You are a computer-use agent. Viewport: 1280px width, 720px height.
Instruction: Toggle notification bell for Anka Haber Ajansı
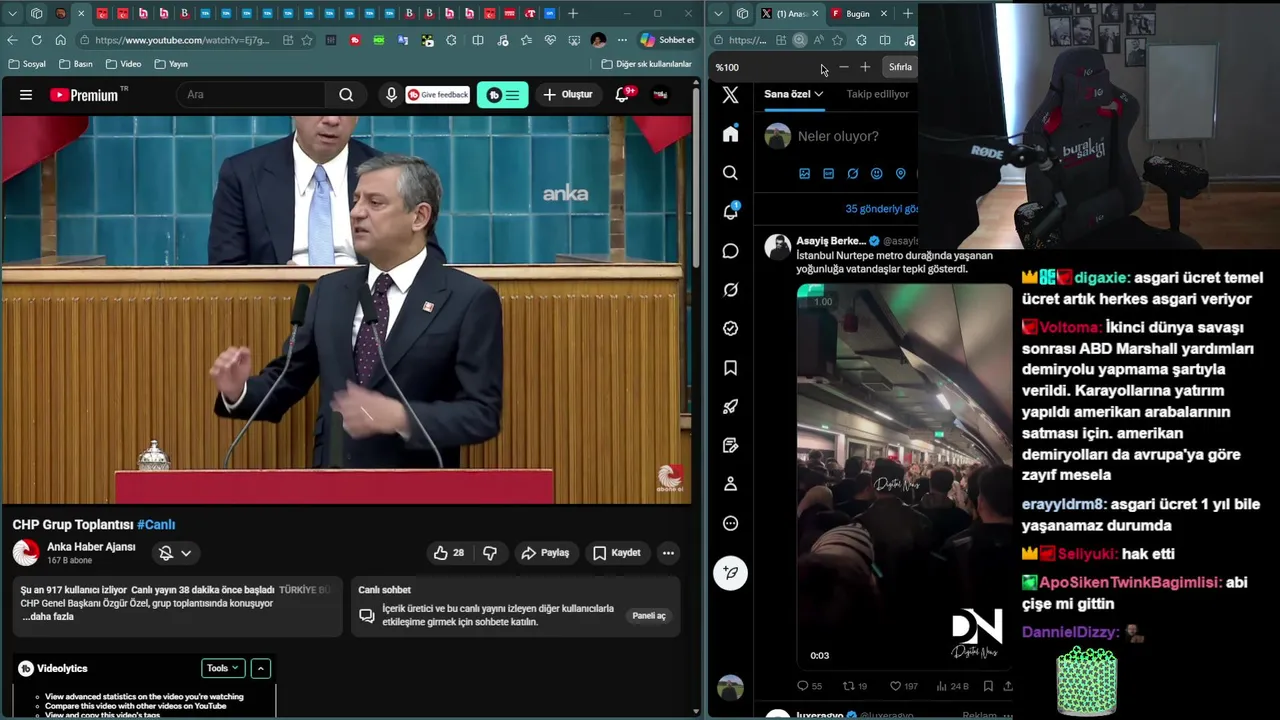(x=175, y=553)
